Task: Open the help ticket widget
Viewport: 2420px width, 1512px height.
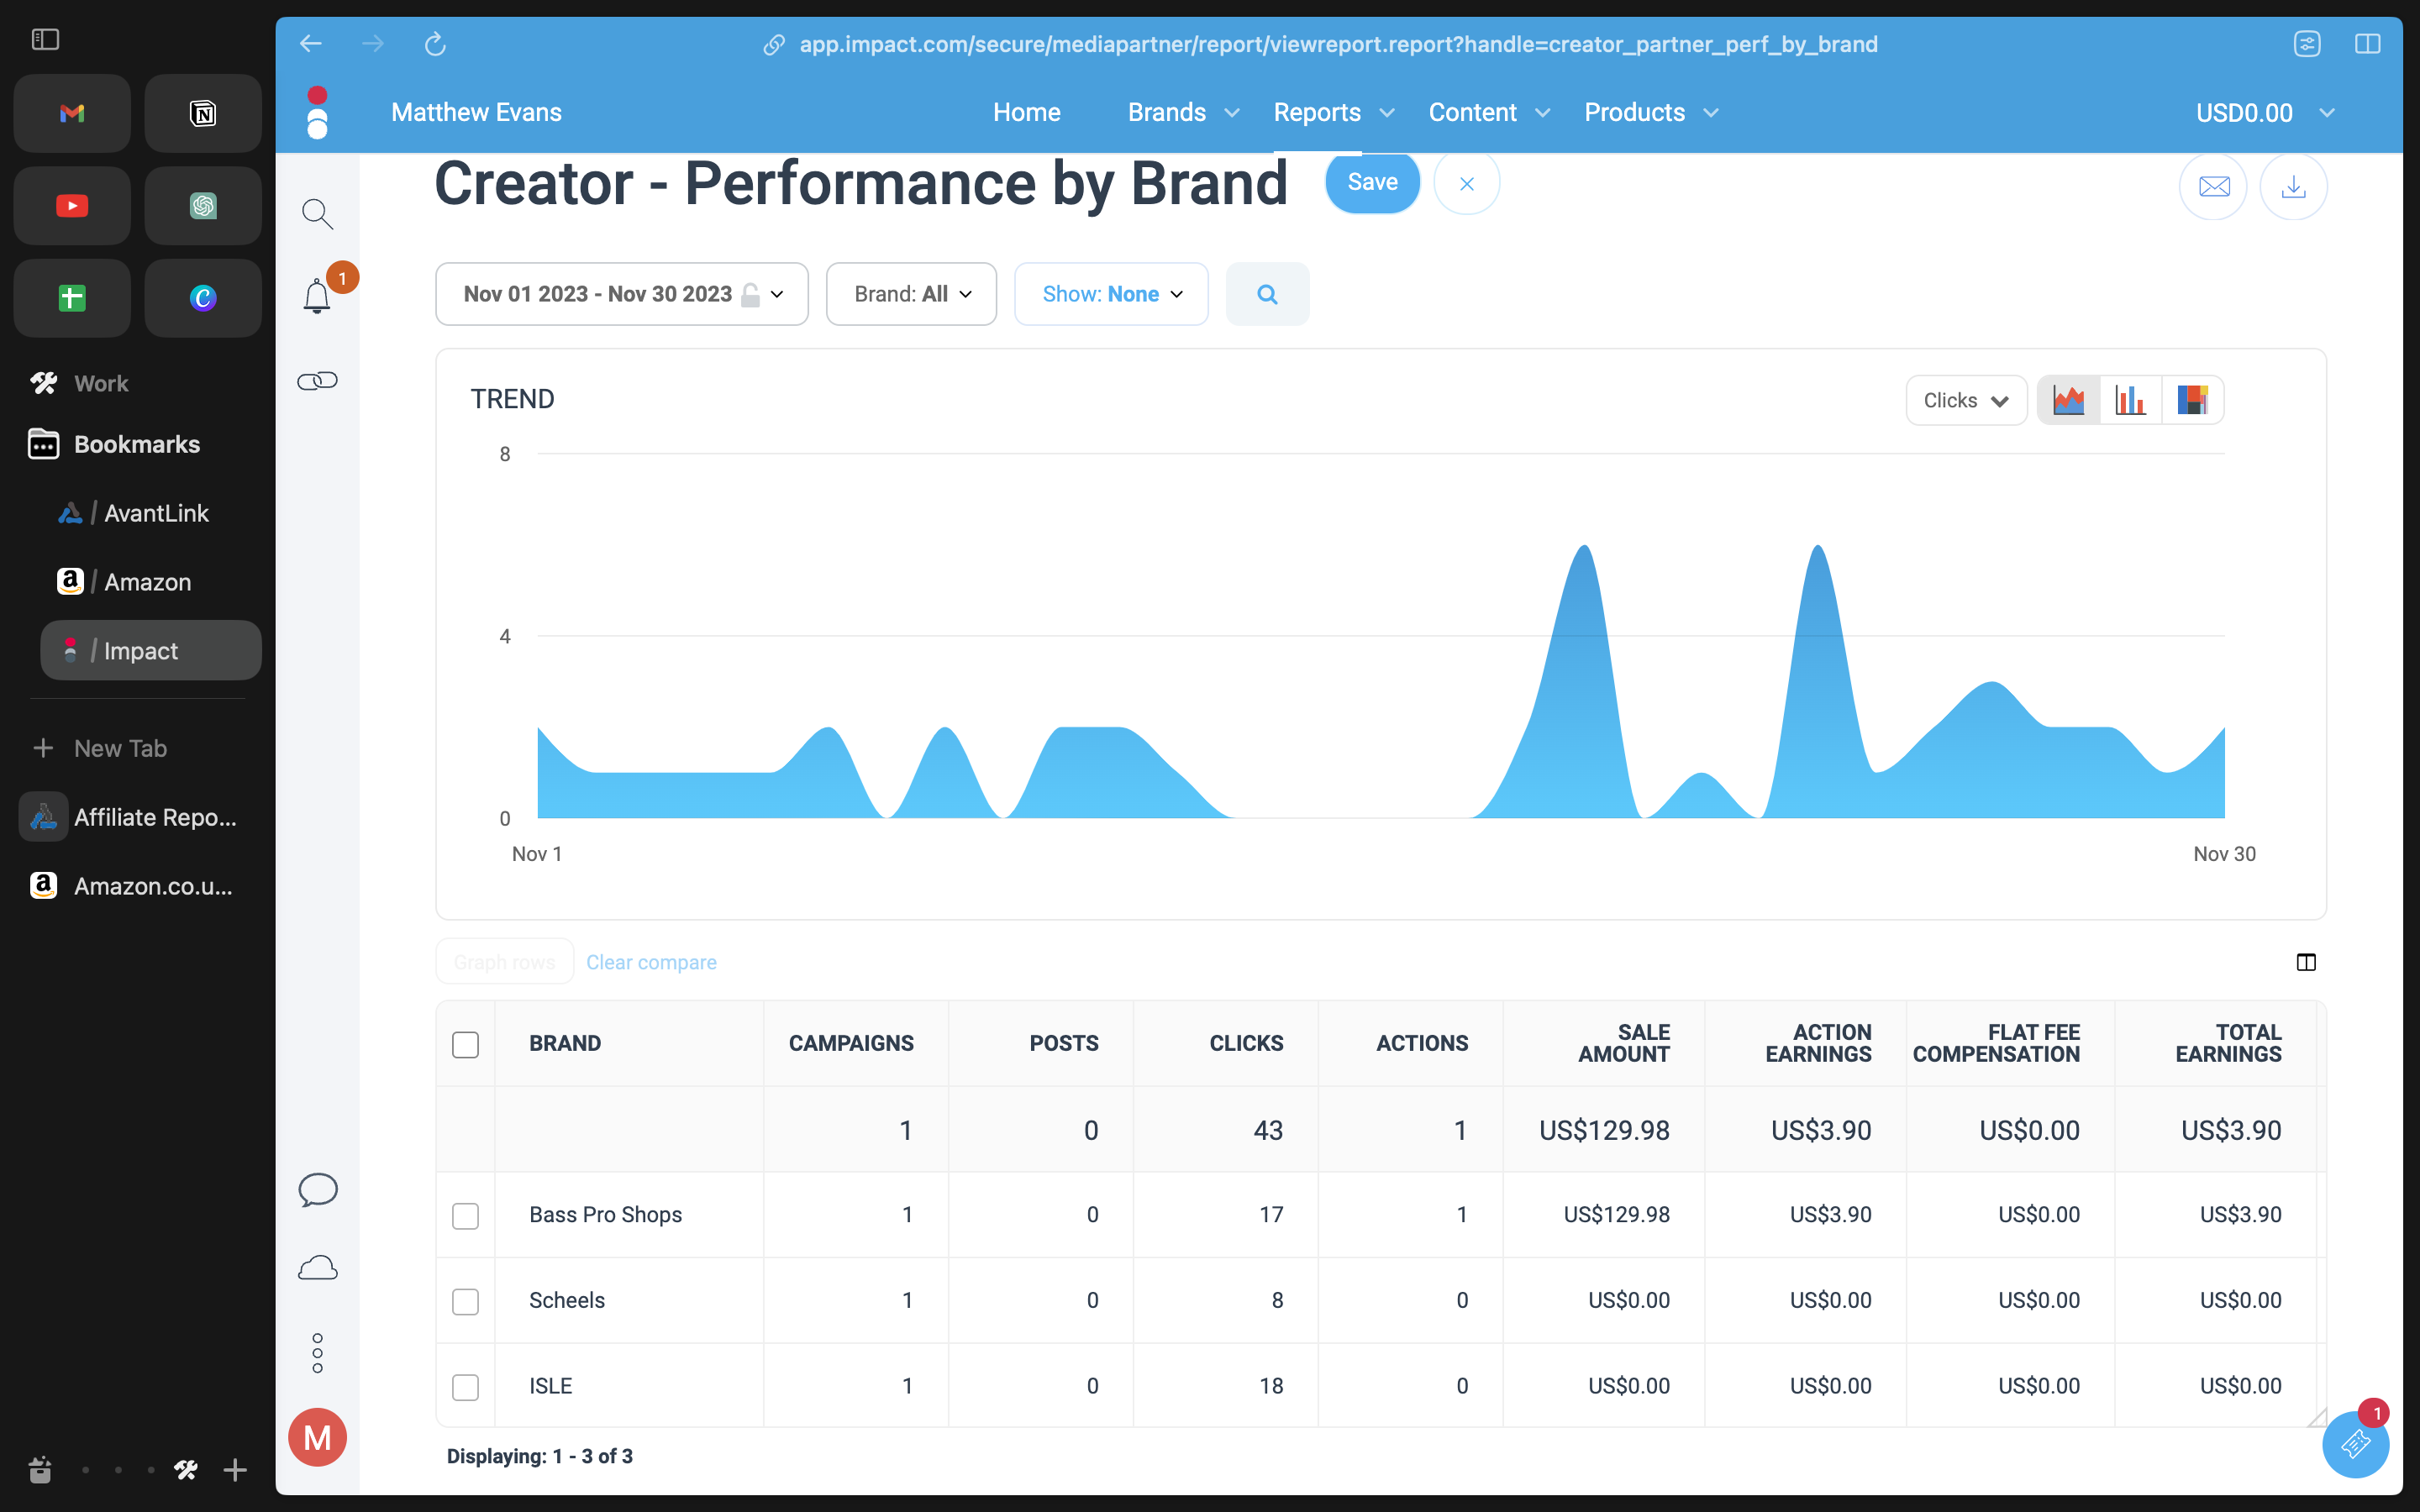Action: (x=2356, y=1444)
